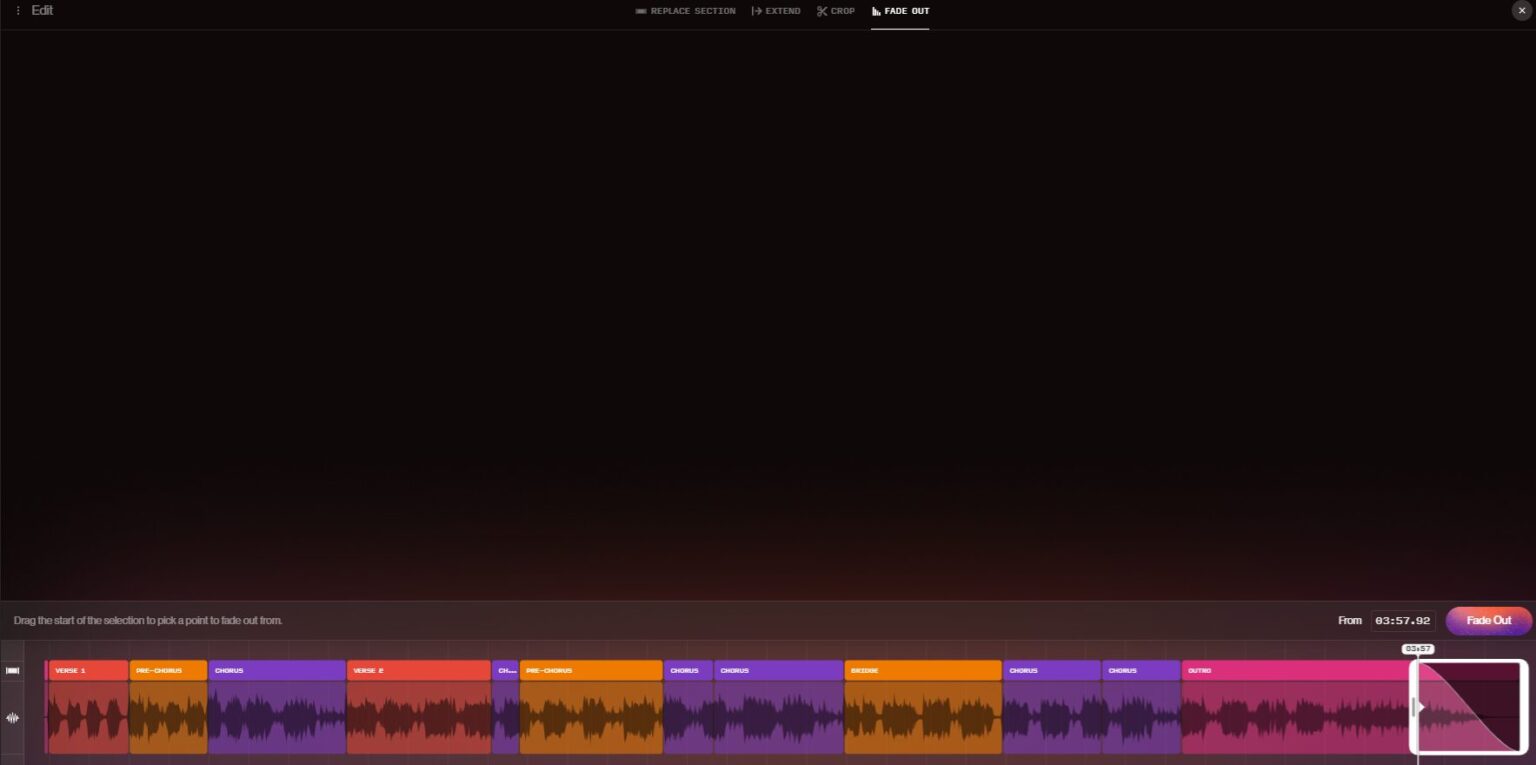Image resolution: width=1536 pixels, height=765 pixels.
Task: Click the sections track icon on the left
Action: [13, 671]
